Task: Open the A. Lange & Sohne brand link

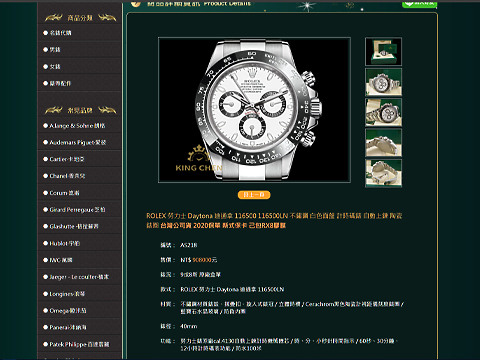Action: (x=77, y=126)
